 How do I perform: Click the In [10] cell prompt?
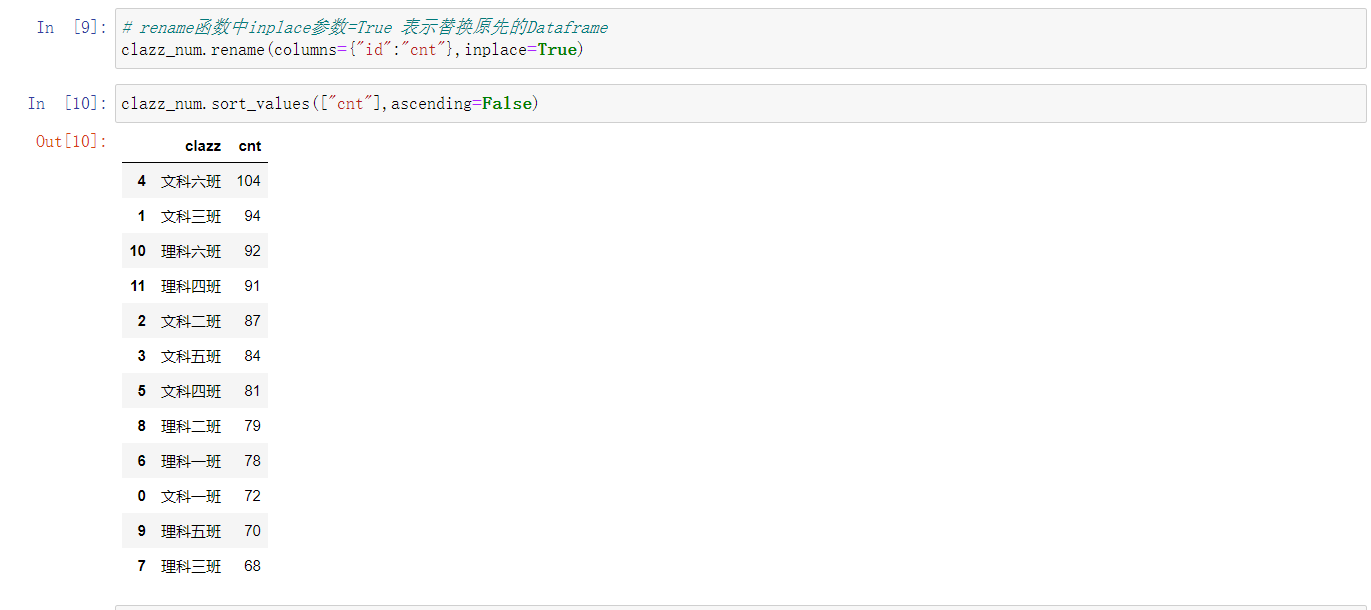pyautogui.click(x=67, y=103)
